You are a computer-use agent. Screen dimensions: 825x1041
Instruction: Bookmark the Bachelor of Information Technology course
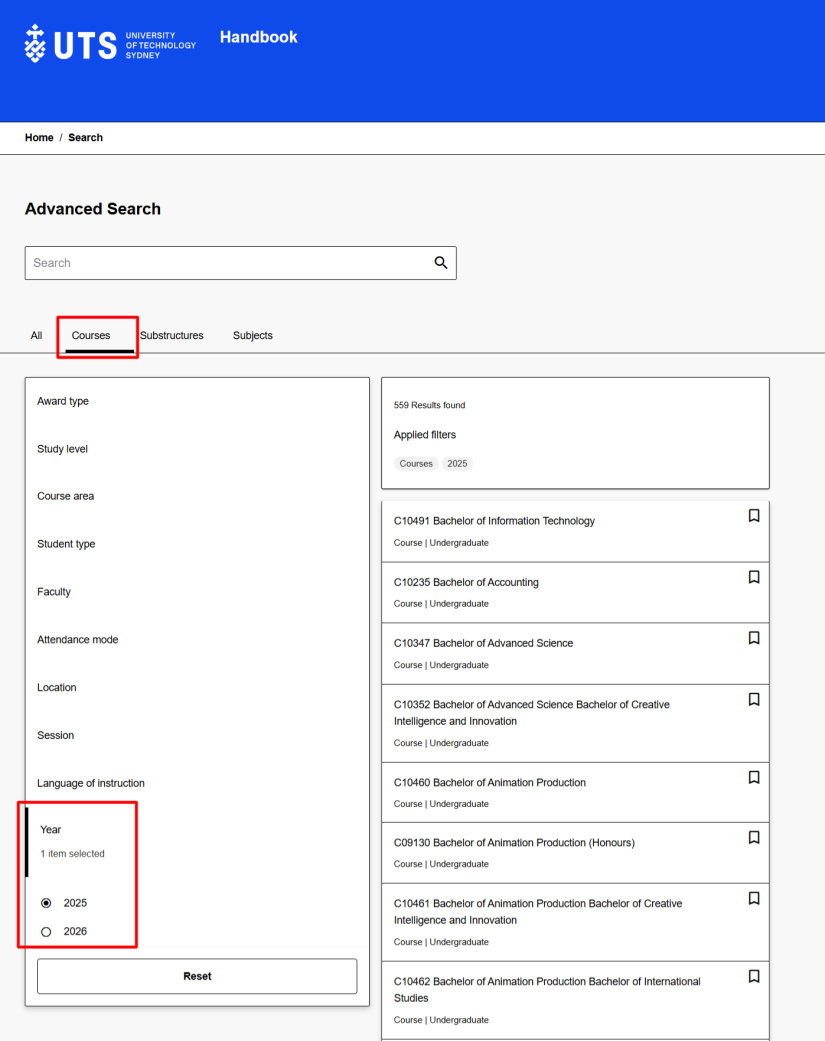coord(753,515)
